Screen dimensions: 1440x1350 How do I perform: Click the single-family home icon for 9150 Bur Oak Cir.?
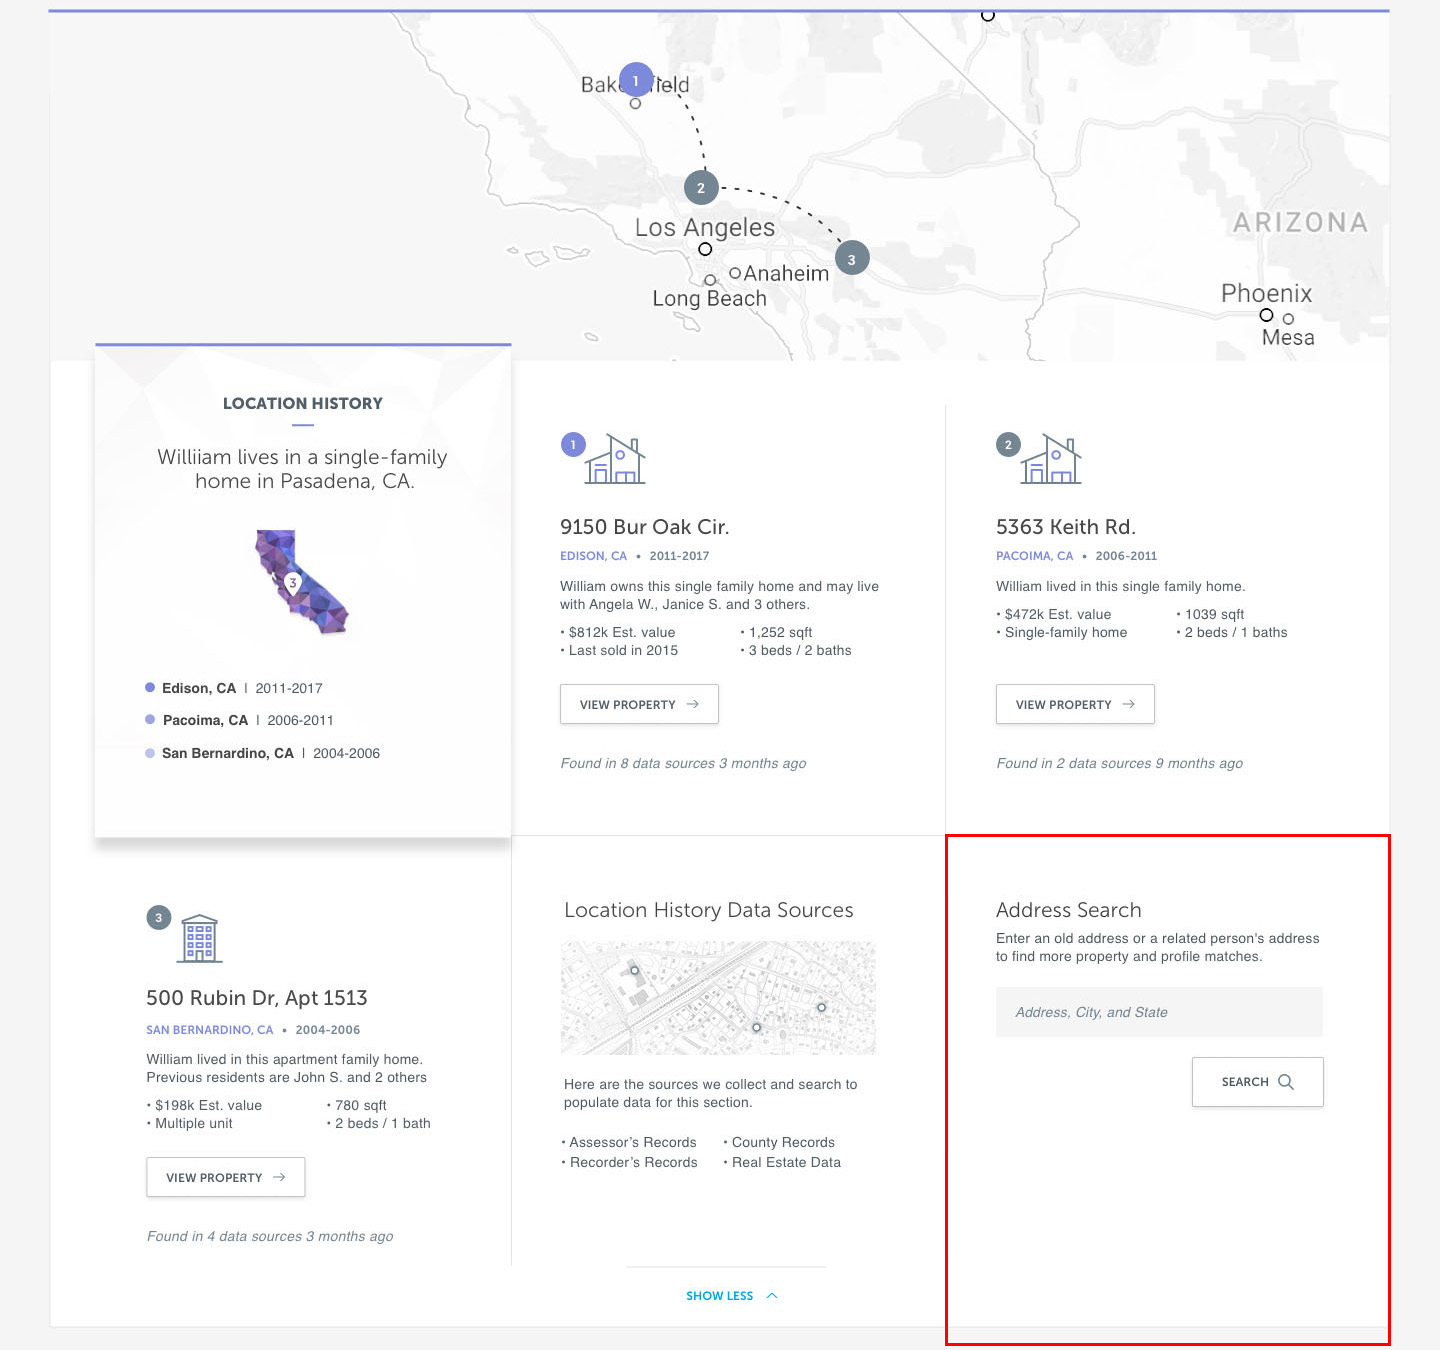[617, 460]
